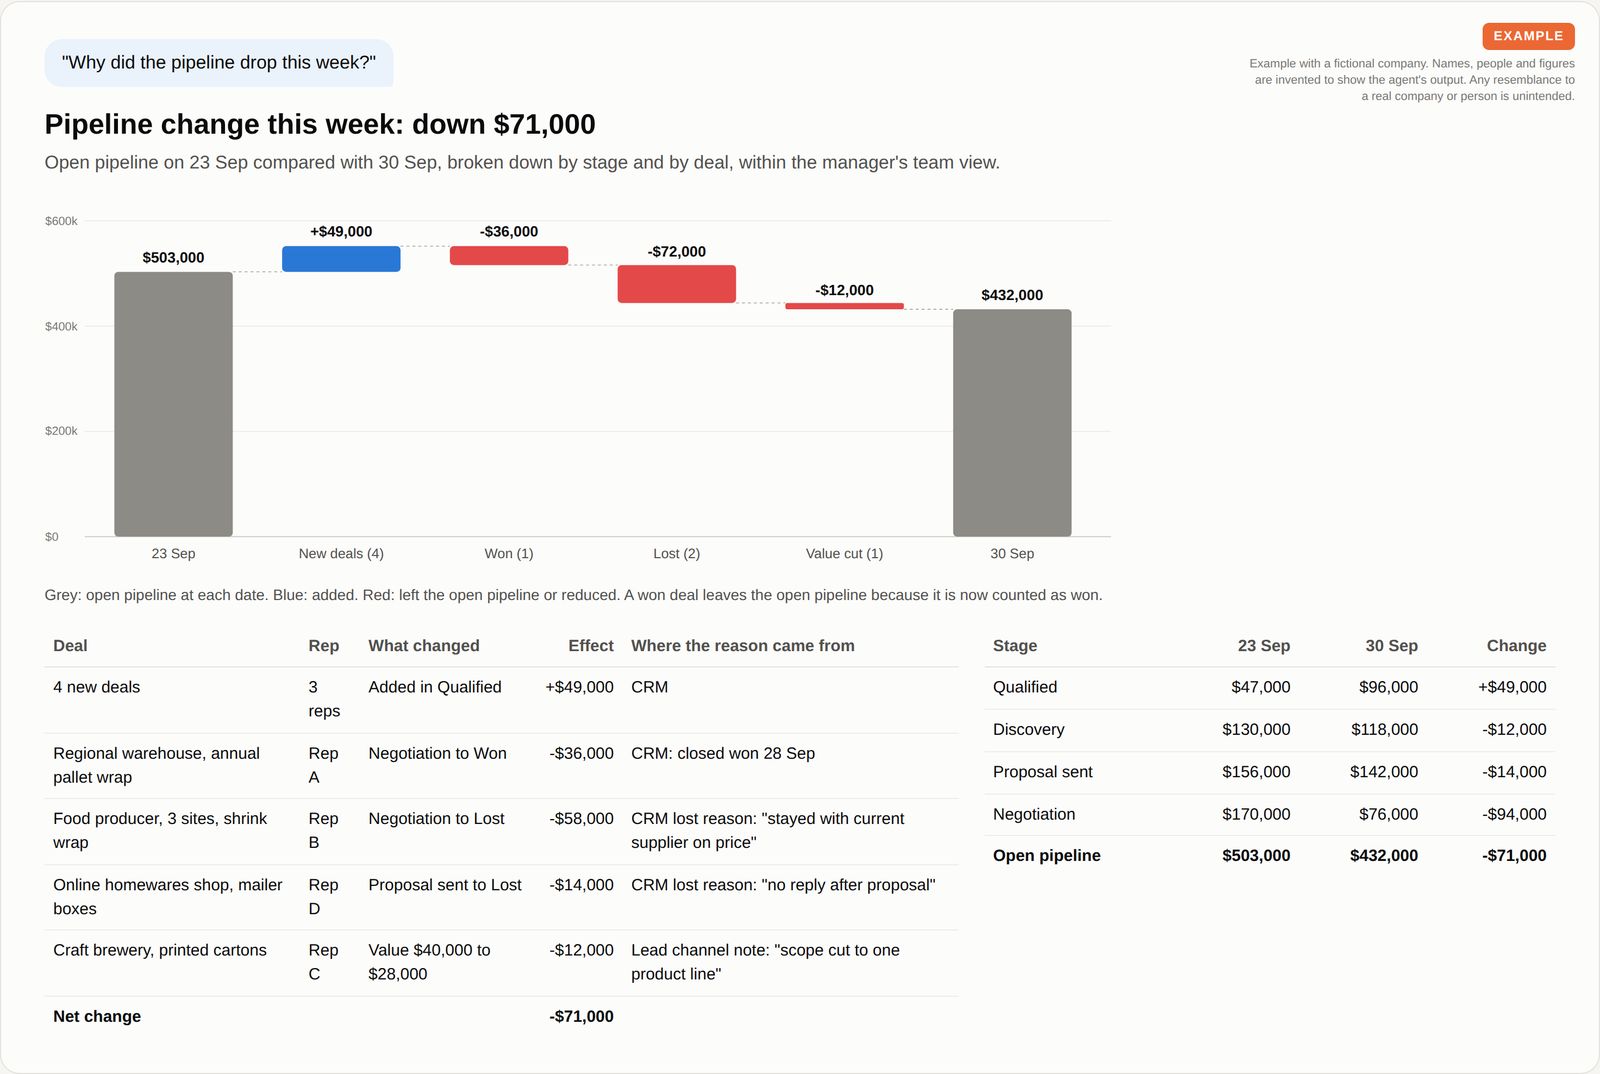Click "Proposal sent to Lost" cell
Image resolution: width=1600 pixels, height=1074 pixels.
(x=445, y=885)
